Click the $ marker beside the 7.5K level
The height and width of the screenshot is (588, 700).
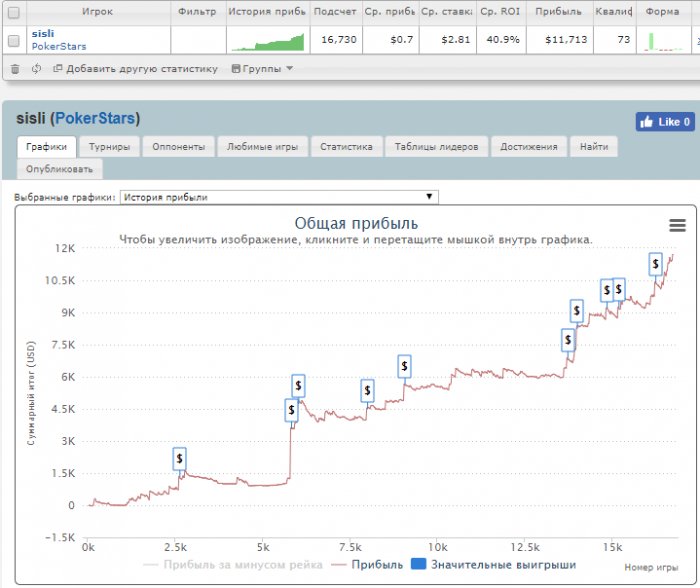click(568, 340)
